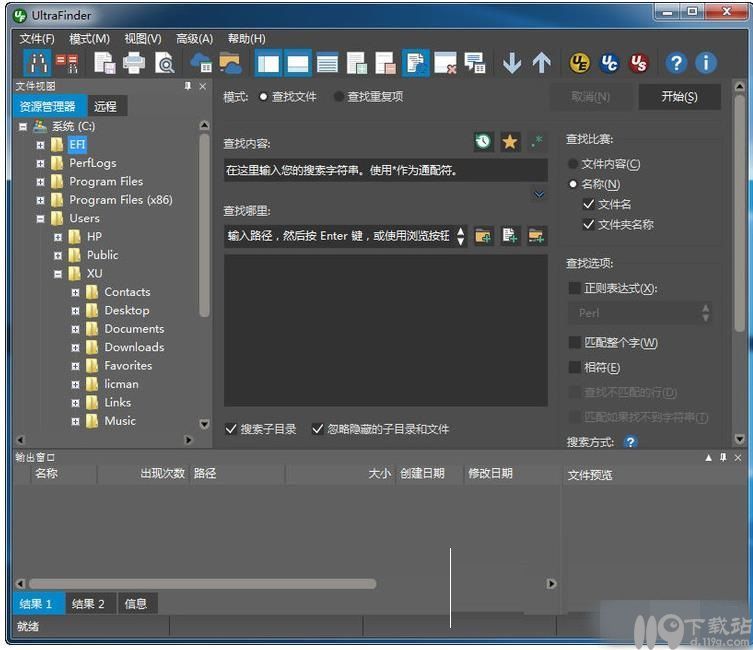Image resolution: width=753 pixels, height=650 pixels.
Task: Toggle 忽略隐藏的子目录和文件 checkbox
Action: click(317, 429)
